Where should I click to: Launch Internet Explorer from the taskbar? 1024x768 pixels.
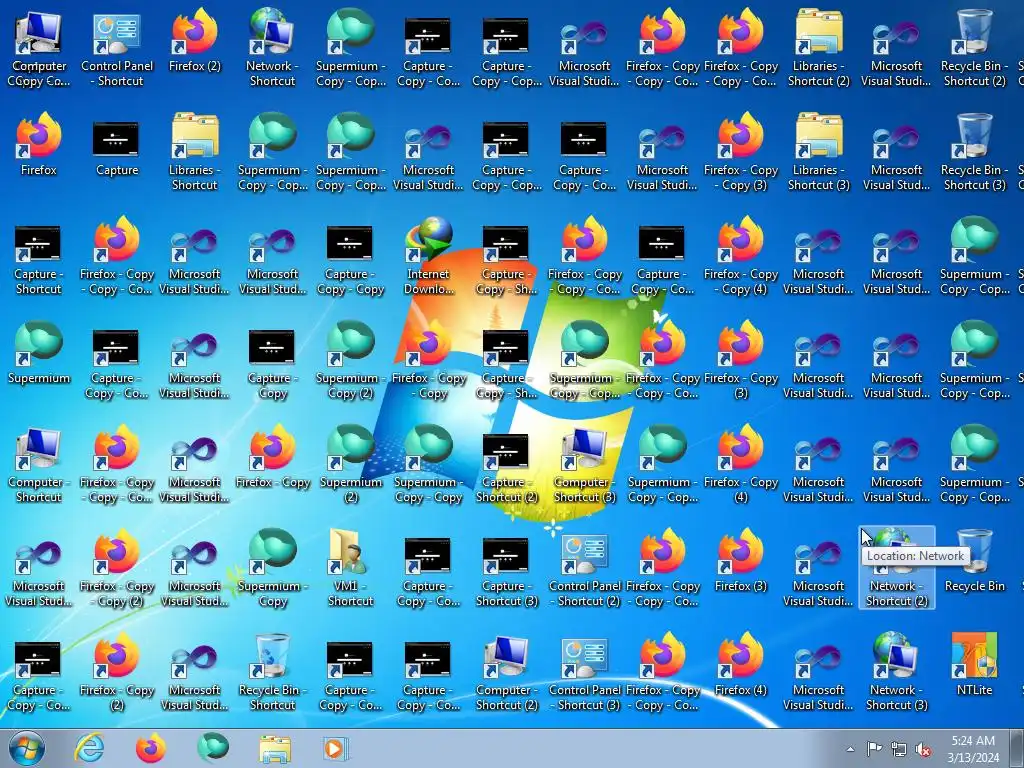pos(89,748)
